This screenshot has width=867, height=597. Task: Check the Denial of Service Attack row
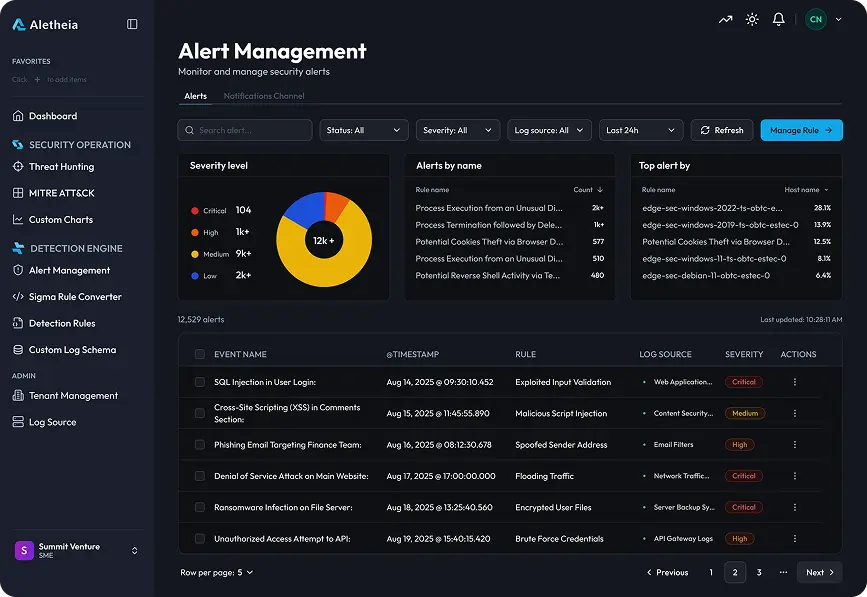click(x=200, y=476)
